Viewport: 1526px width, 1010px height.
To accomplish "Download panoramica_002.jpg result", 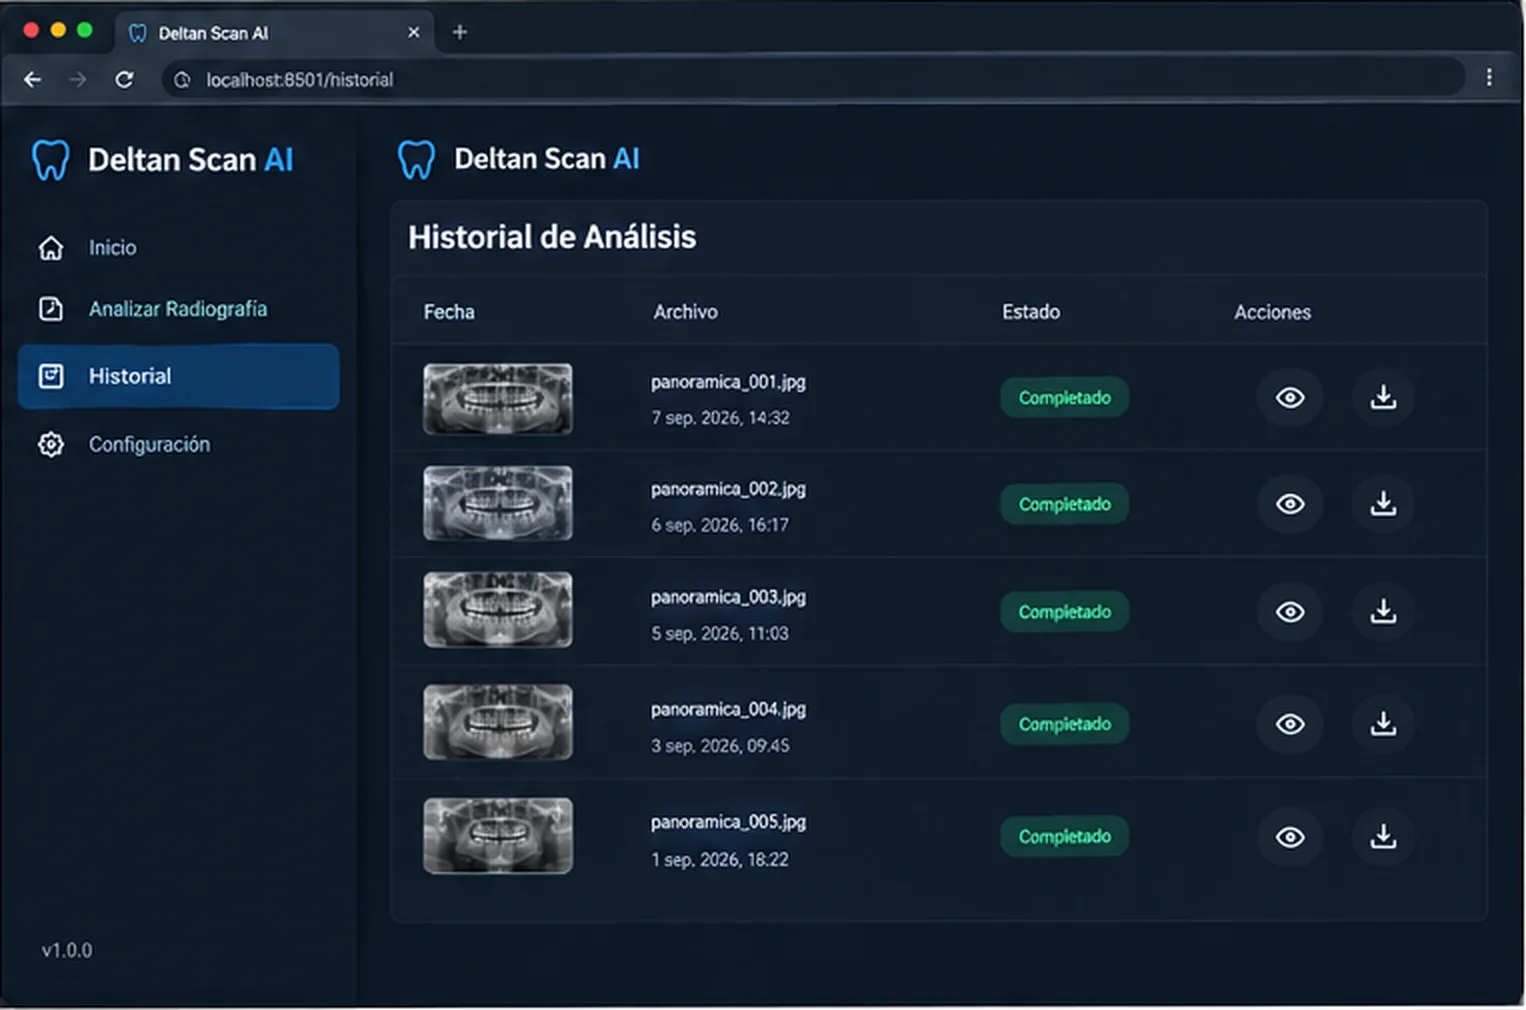I will [1383, 504].
